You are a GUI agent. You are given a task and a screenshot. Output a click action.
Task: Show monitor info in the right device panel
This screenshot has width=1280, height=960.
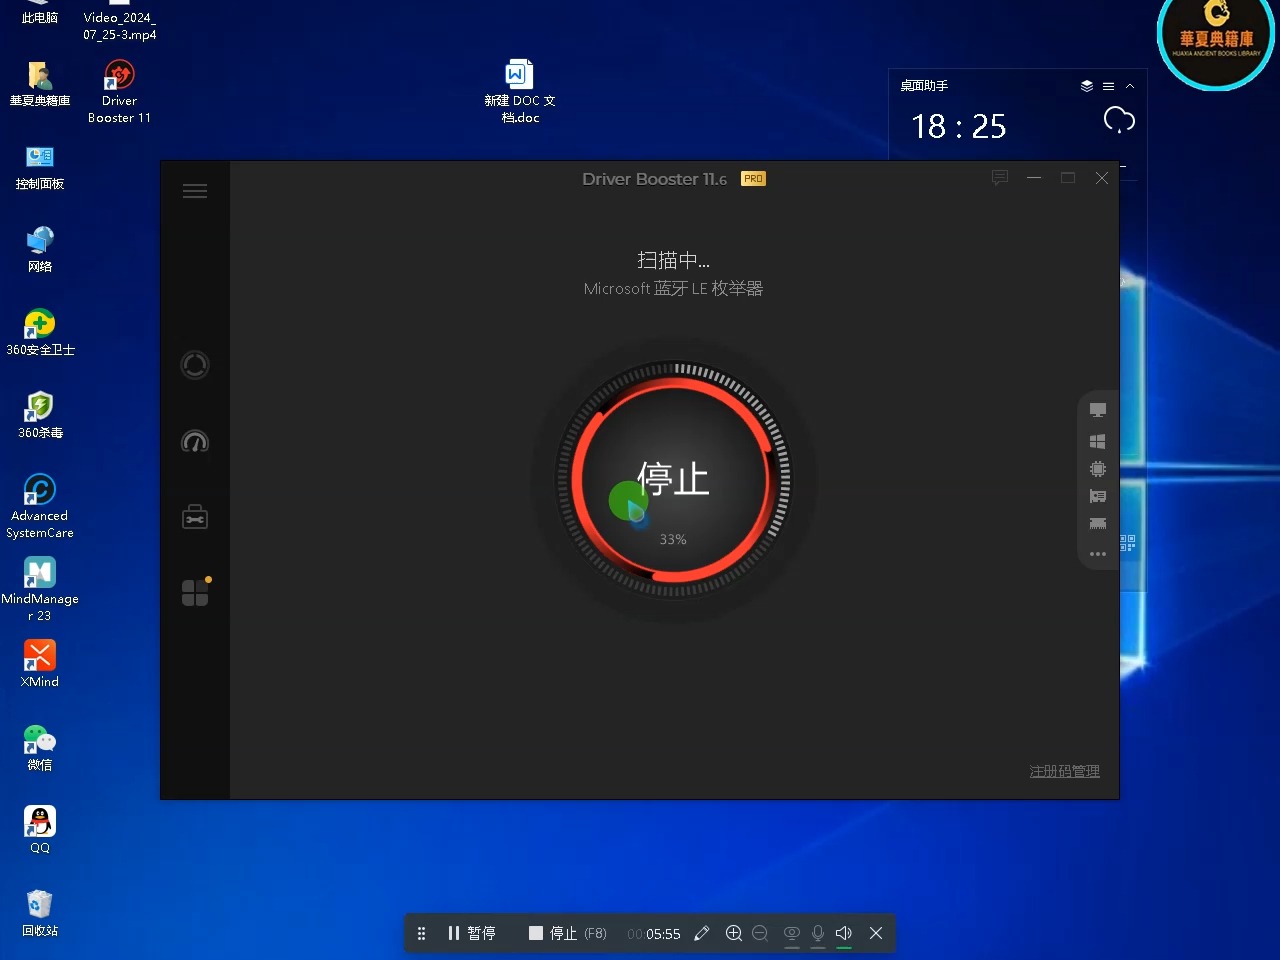coord(1098,410)
